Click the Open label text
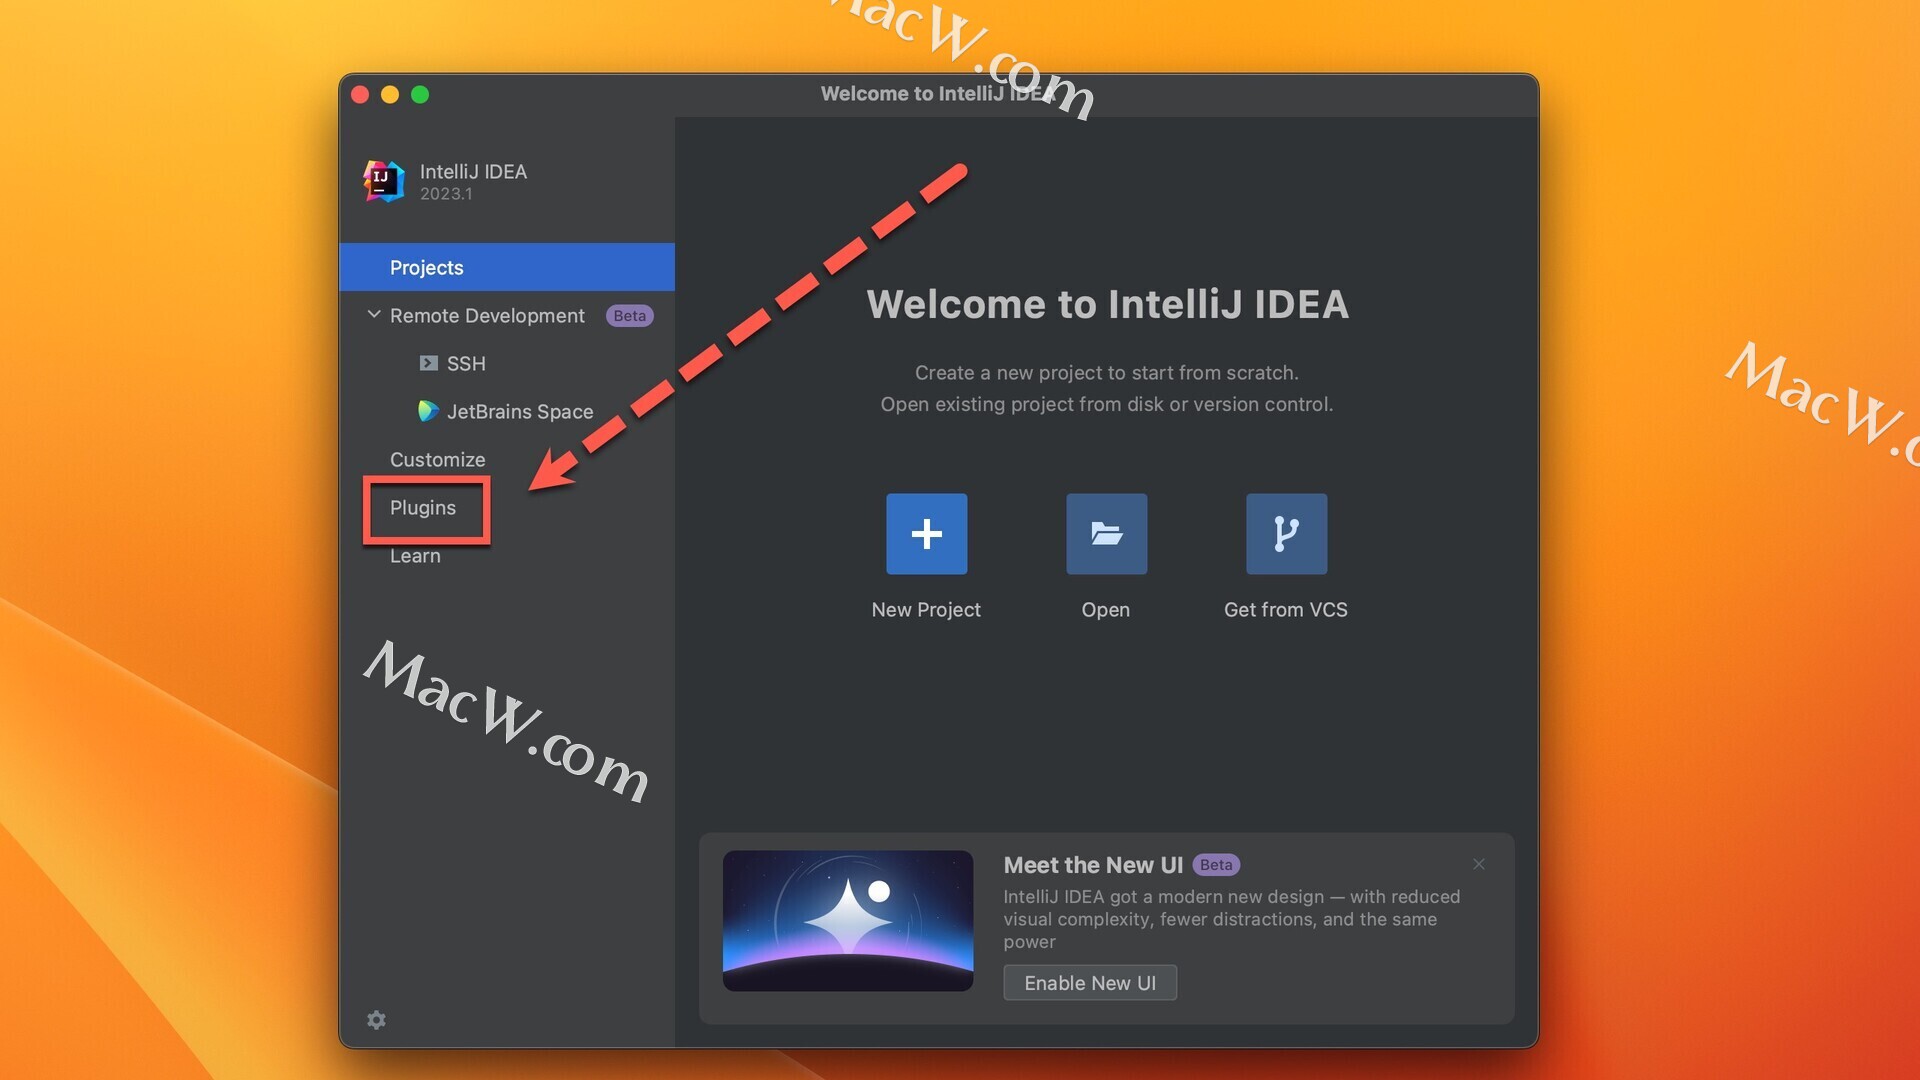The image size is (1920, 1080). 1106,609
